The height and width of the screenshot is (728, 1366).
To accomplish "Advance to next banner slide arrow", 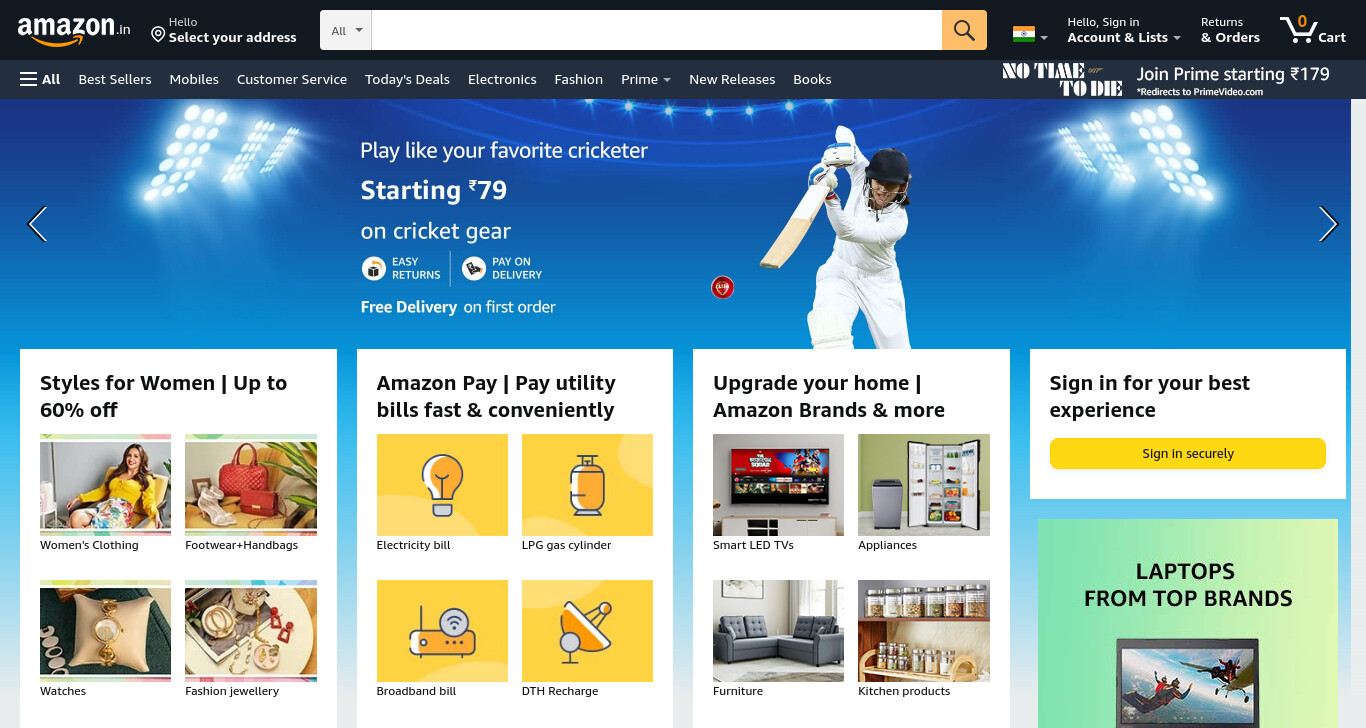I will click(x=1328, y=224).
